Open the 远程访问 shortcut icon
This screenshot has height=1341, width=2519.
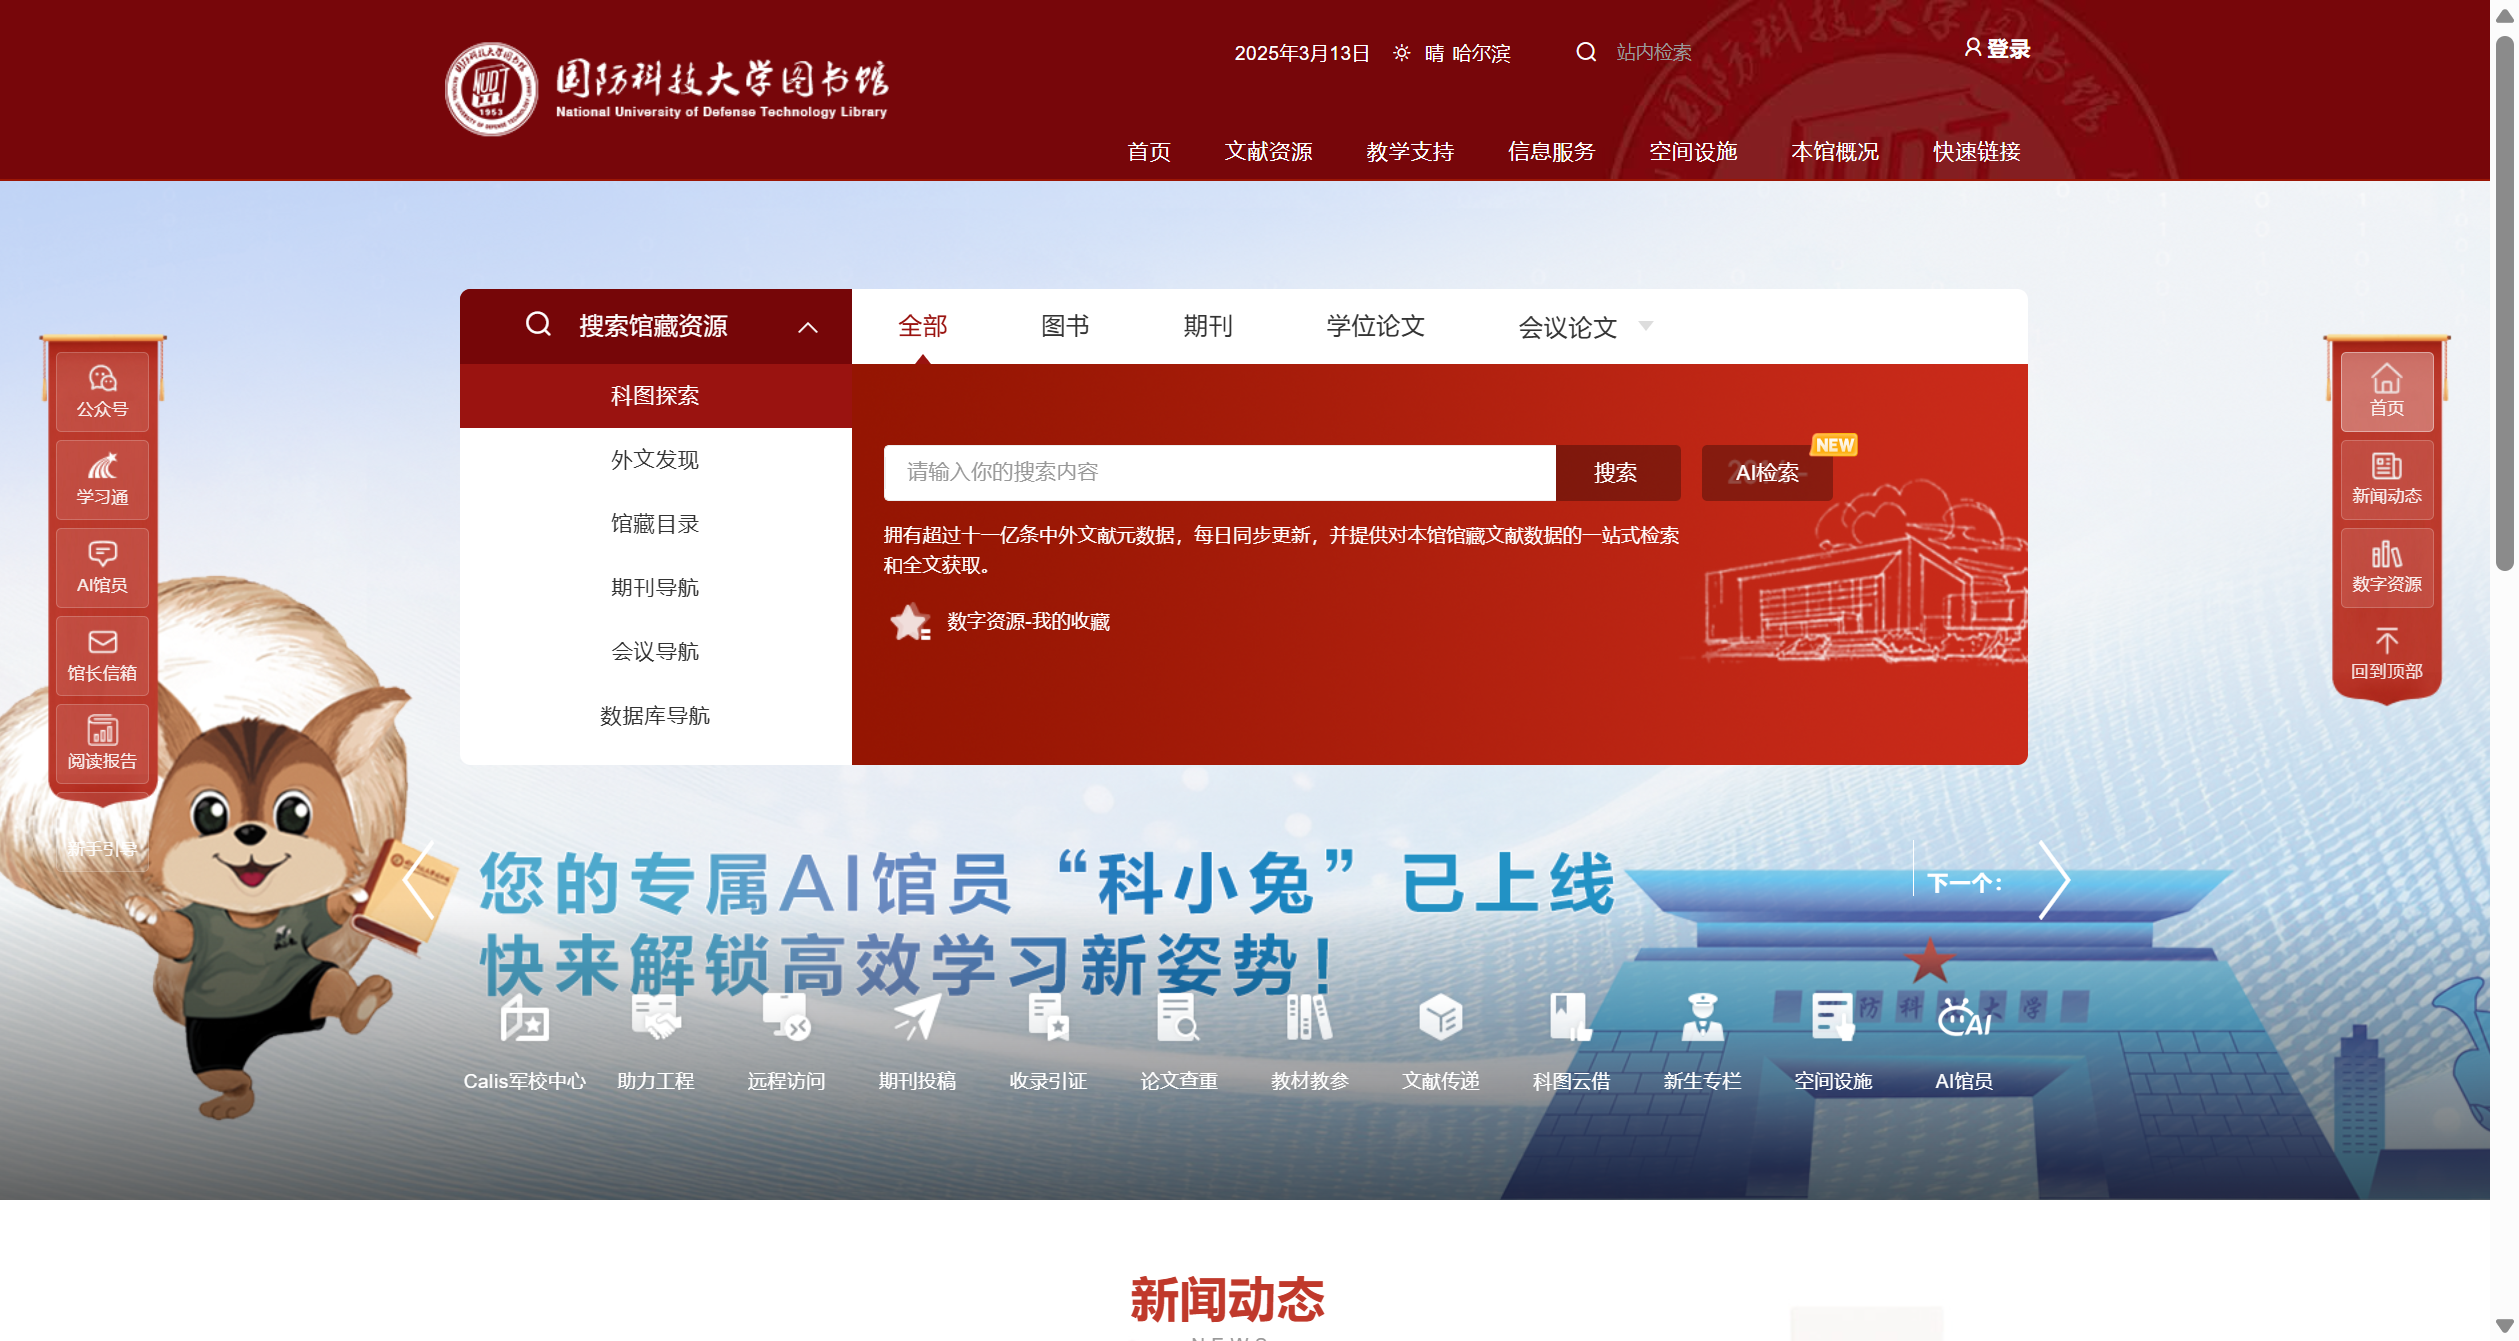pyautogui.click(x=786, y=1018)
